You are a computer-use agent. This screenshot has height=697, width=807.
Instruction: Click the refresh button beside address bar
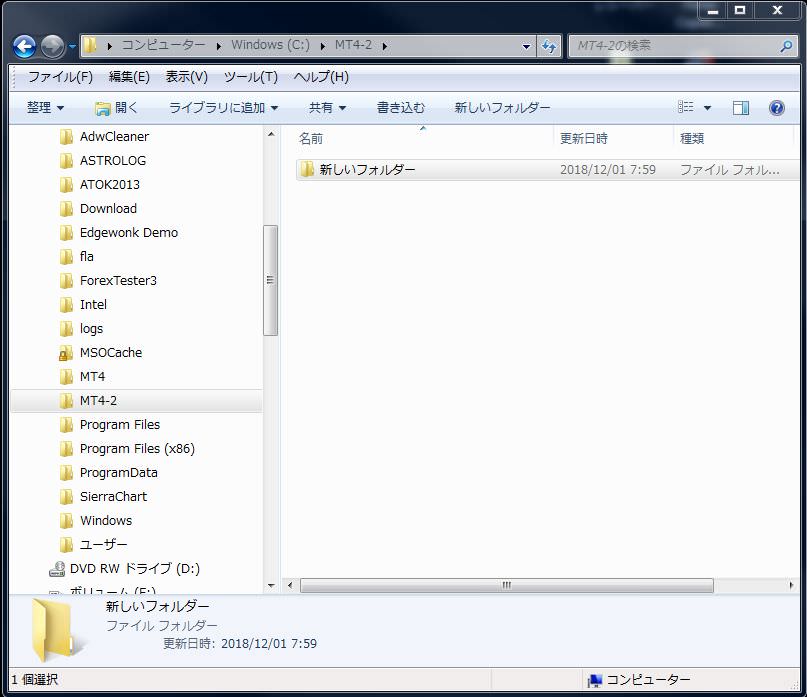click(549, 46)
